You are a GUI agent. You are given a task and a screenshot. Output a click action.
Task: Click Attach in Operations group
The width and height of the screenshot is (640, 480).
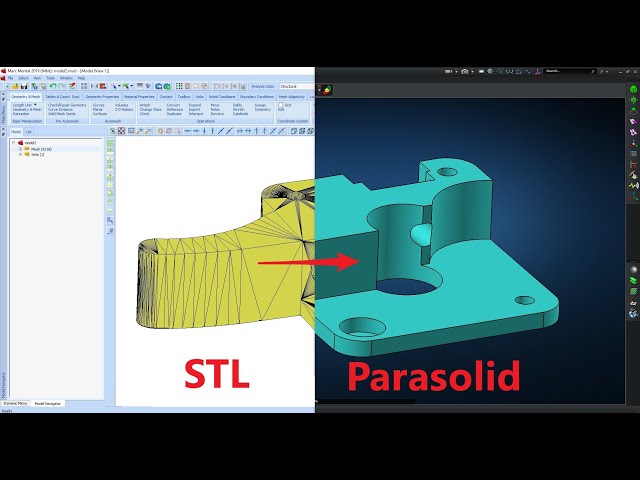(145, 105)
